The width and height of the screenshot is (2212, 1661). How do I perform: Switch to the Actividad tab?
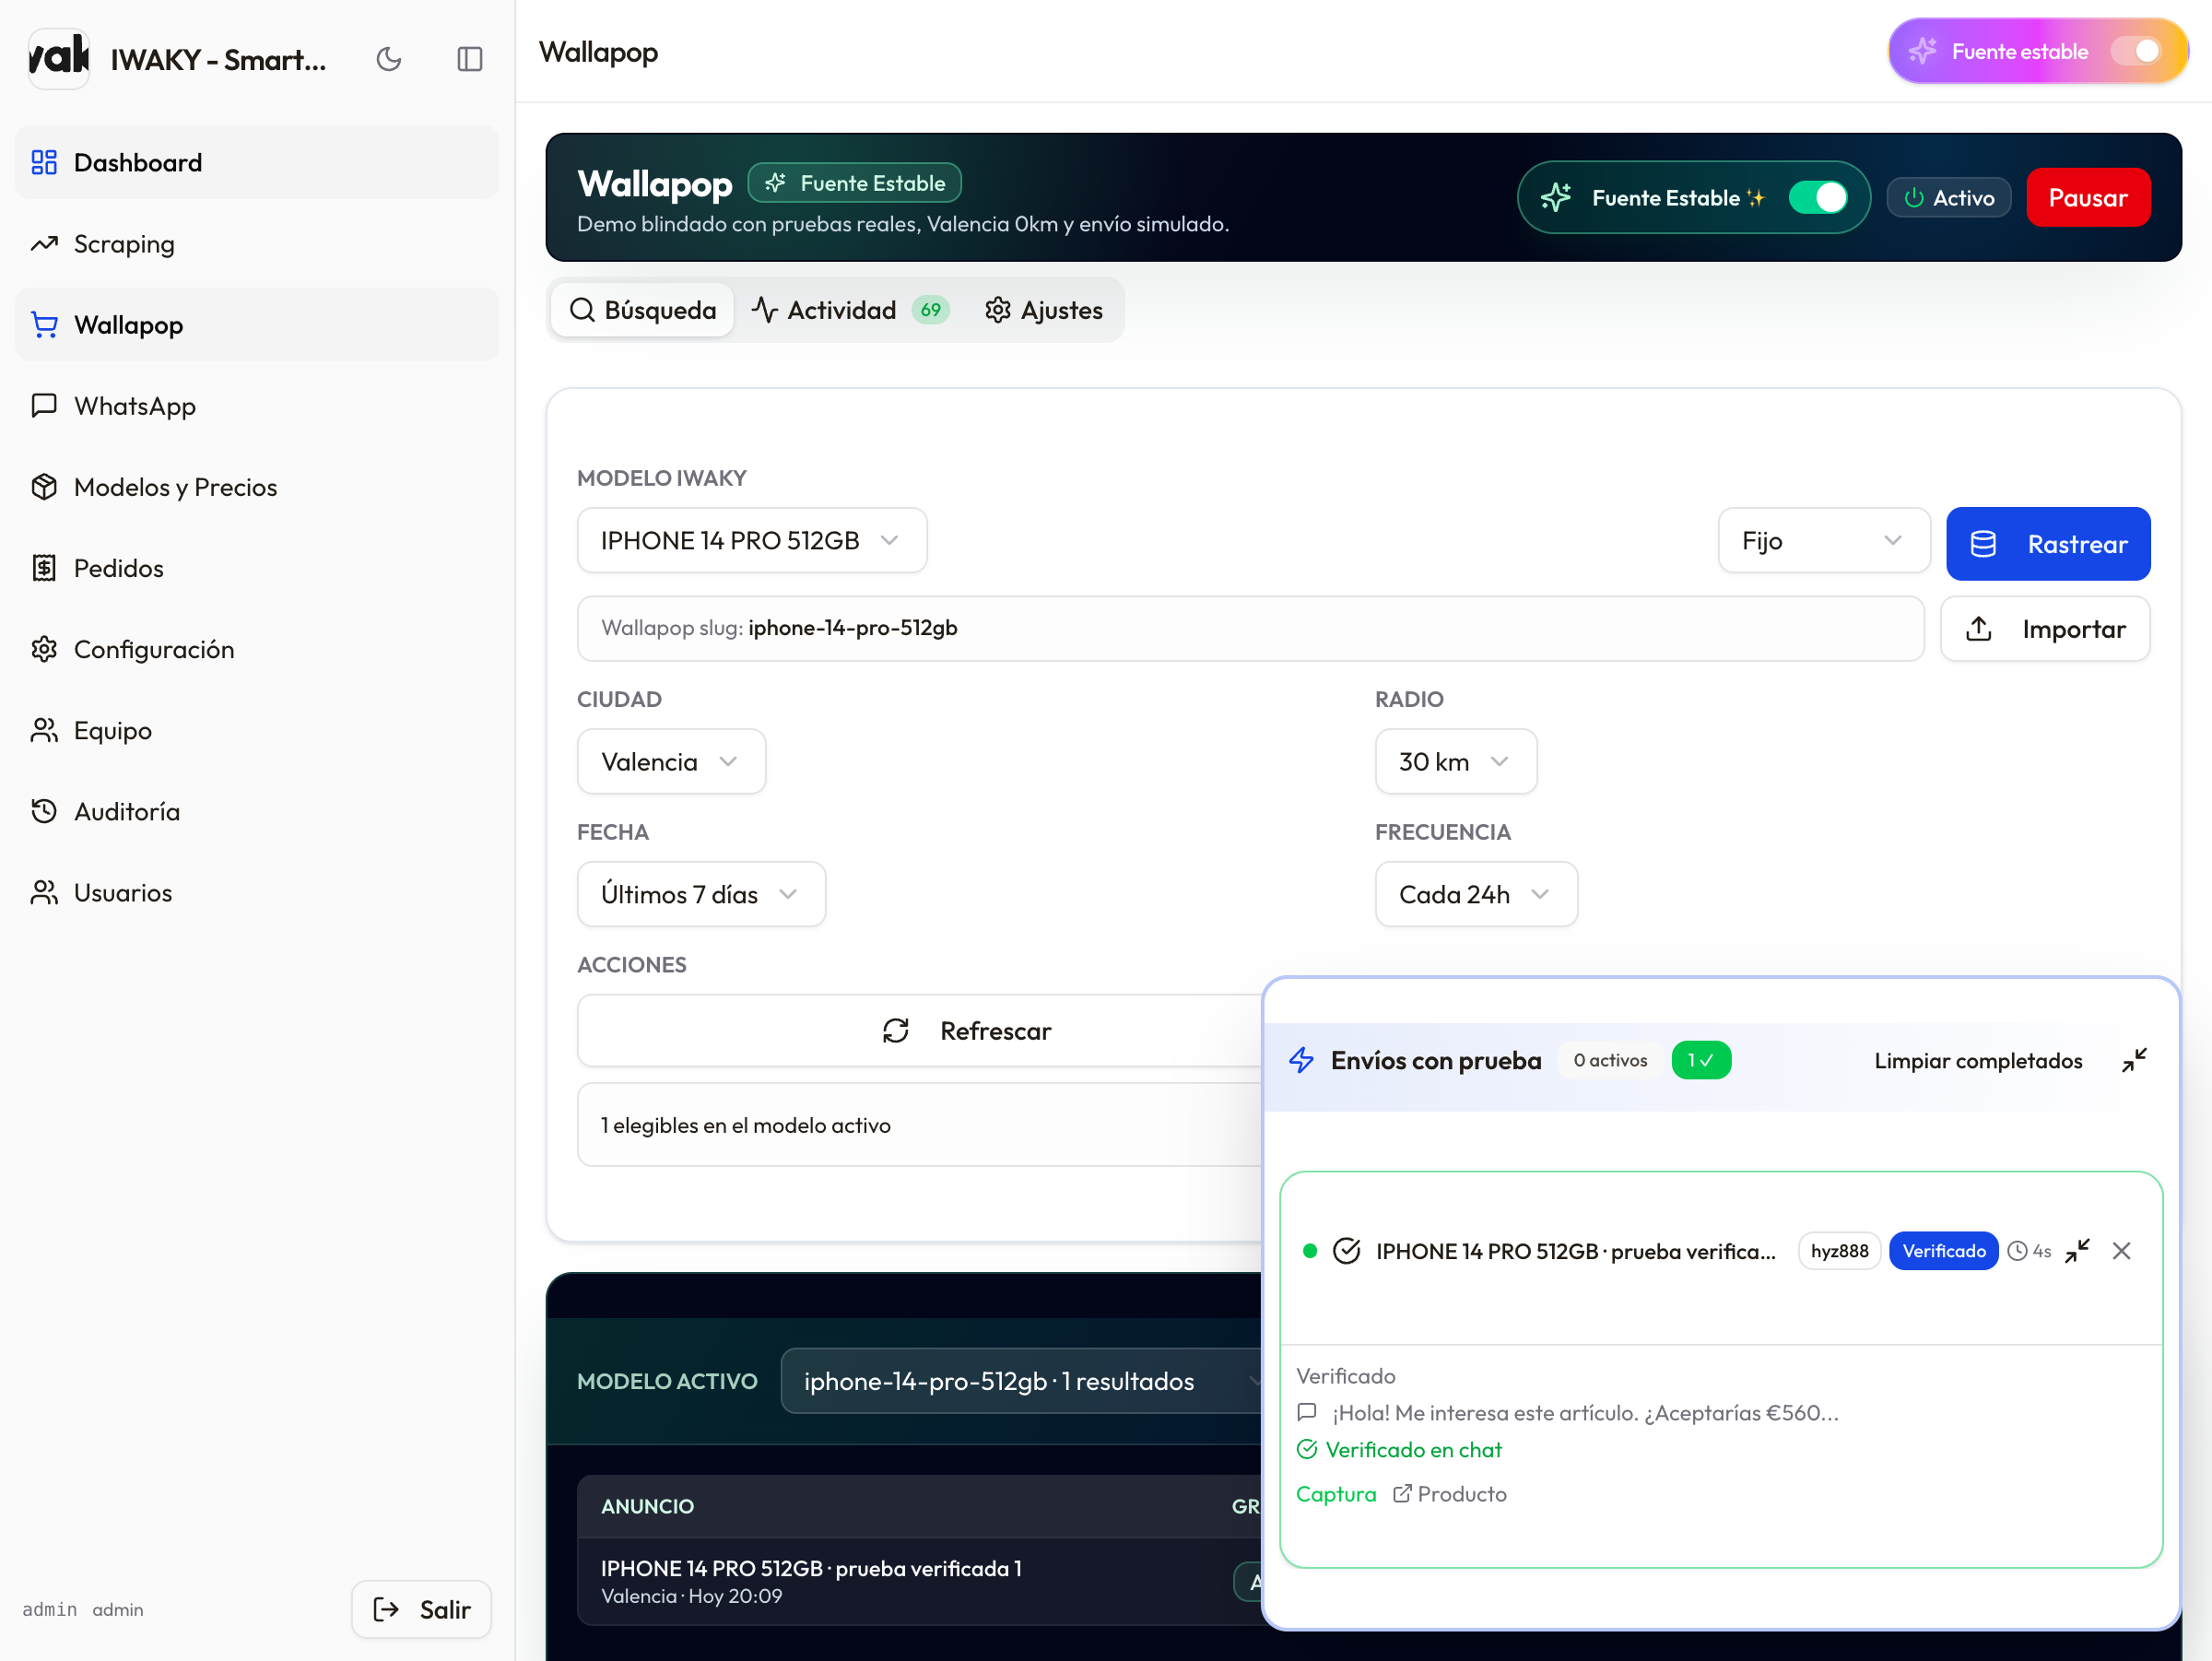[849, 310]
